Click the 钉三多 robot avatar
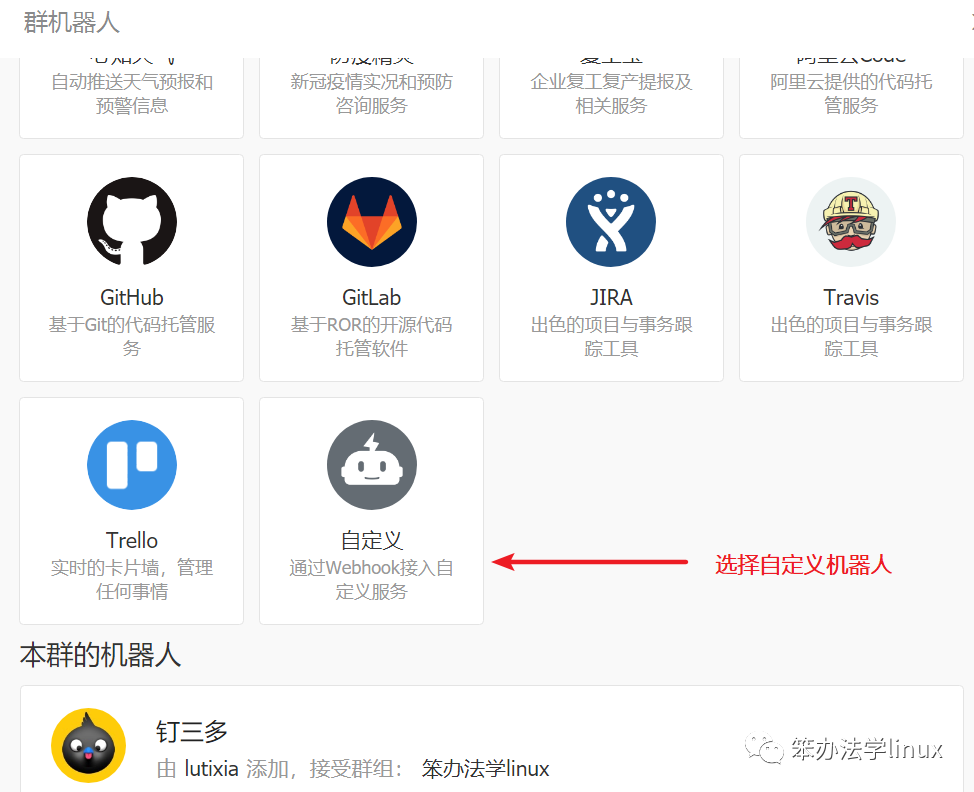This screenshot has height=792, width=974. (x=88, y=745)
